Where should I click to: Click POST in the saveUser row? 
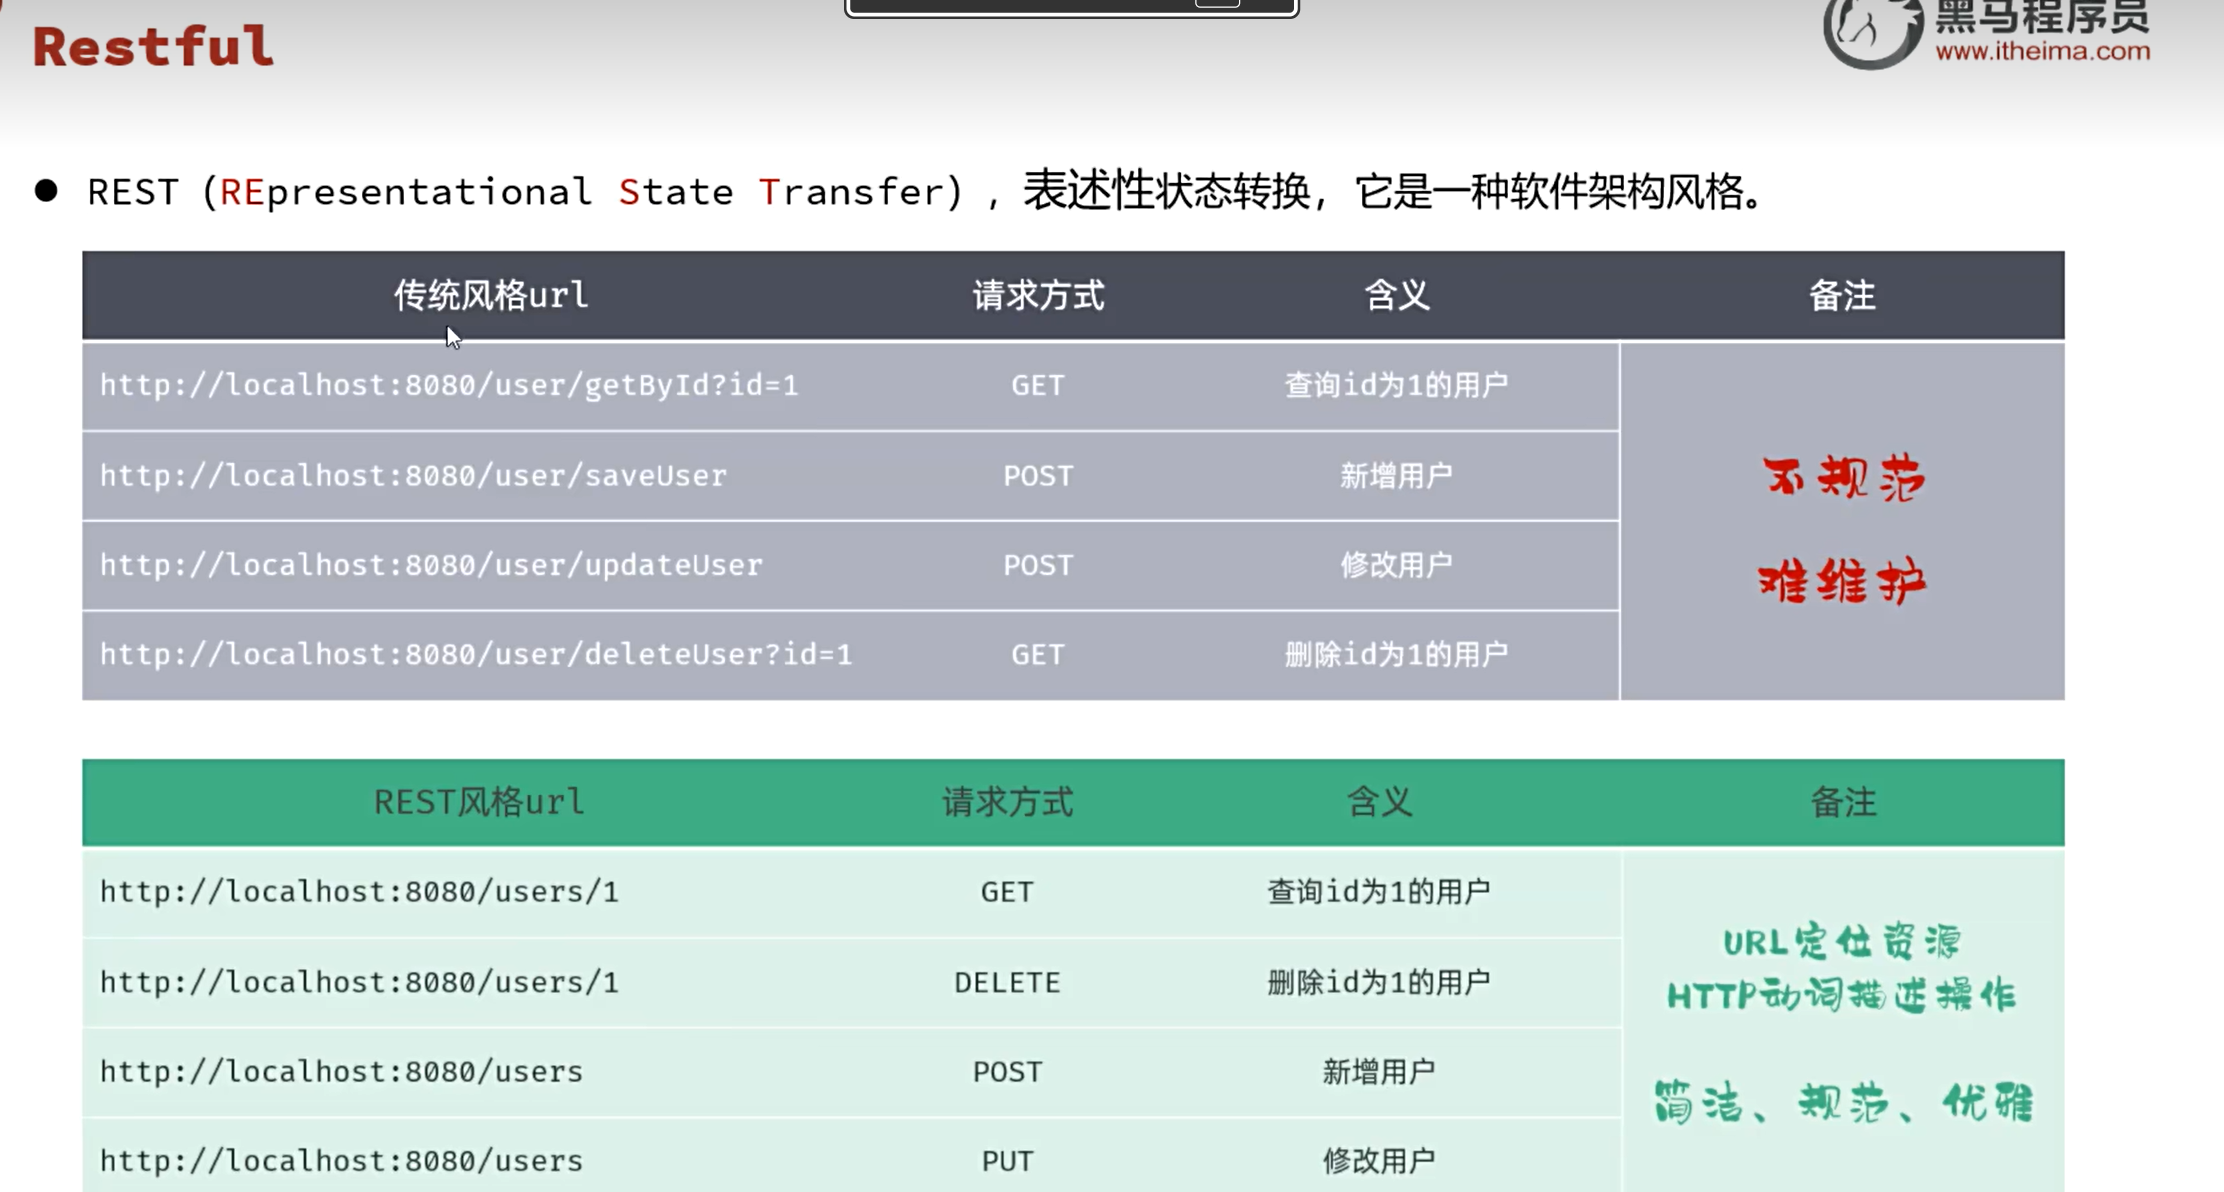point(1038,475)
